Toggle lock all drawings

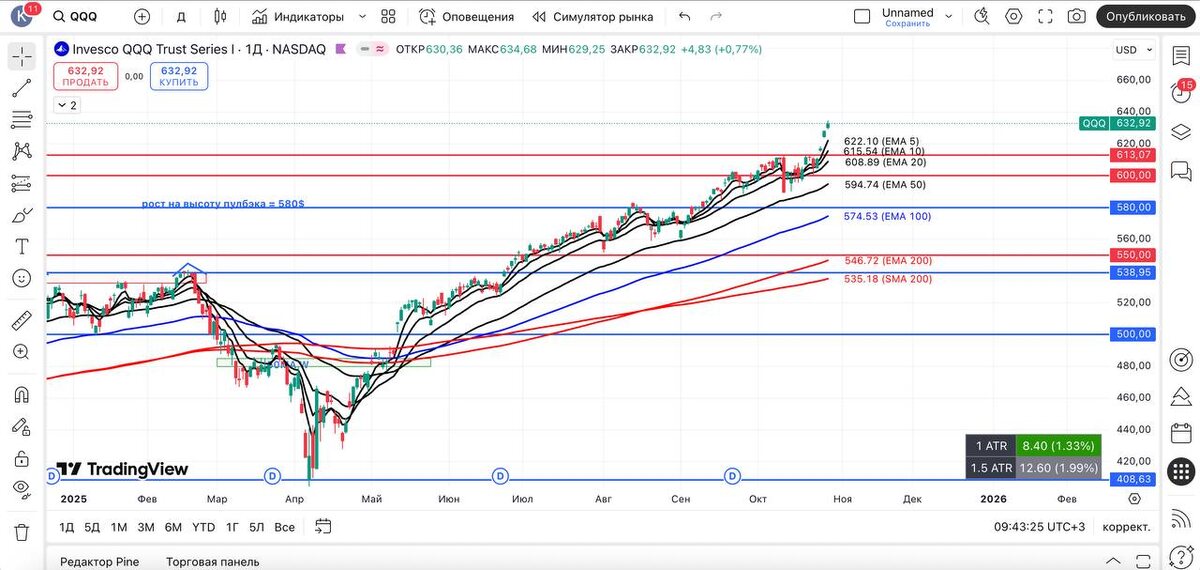tap(21, 458)
